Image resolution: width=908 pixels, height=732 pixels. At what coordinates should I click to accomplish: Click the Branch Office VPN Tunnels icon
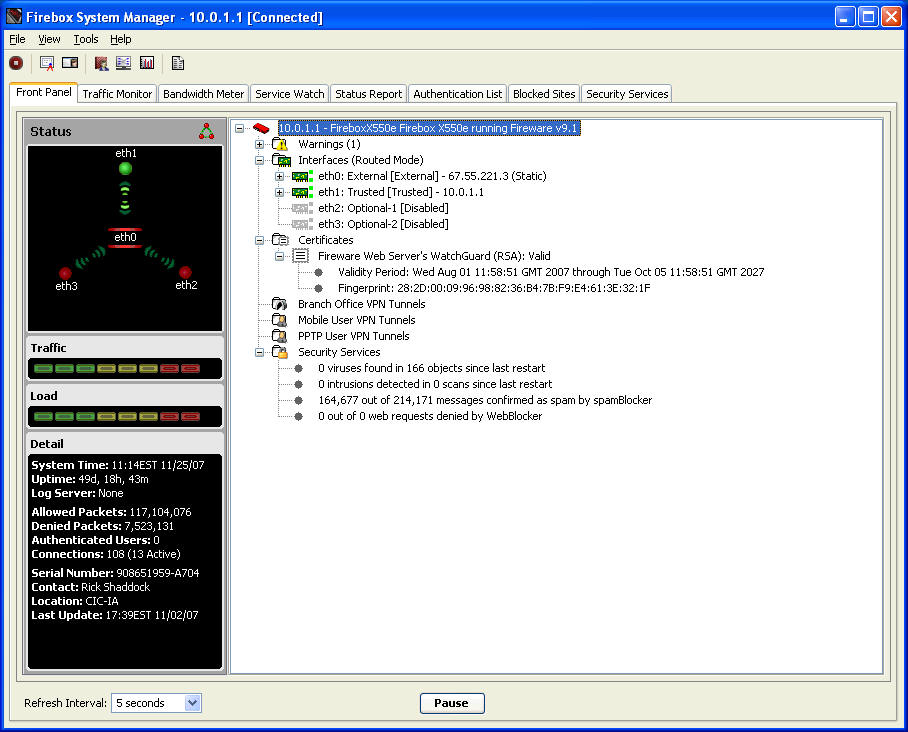click(280, 304)
